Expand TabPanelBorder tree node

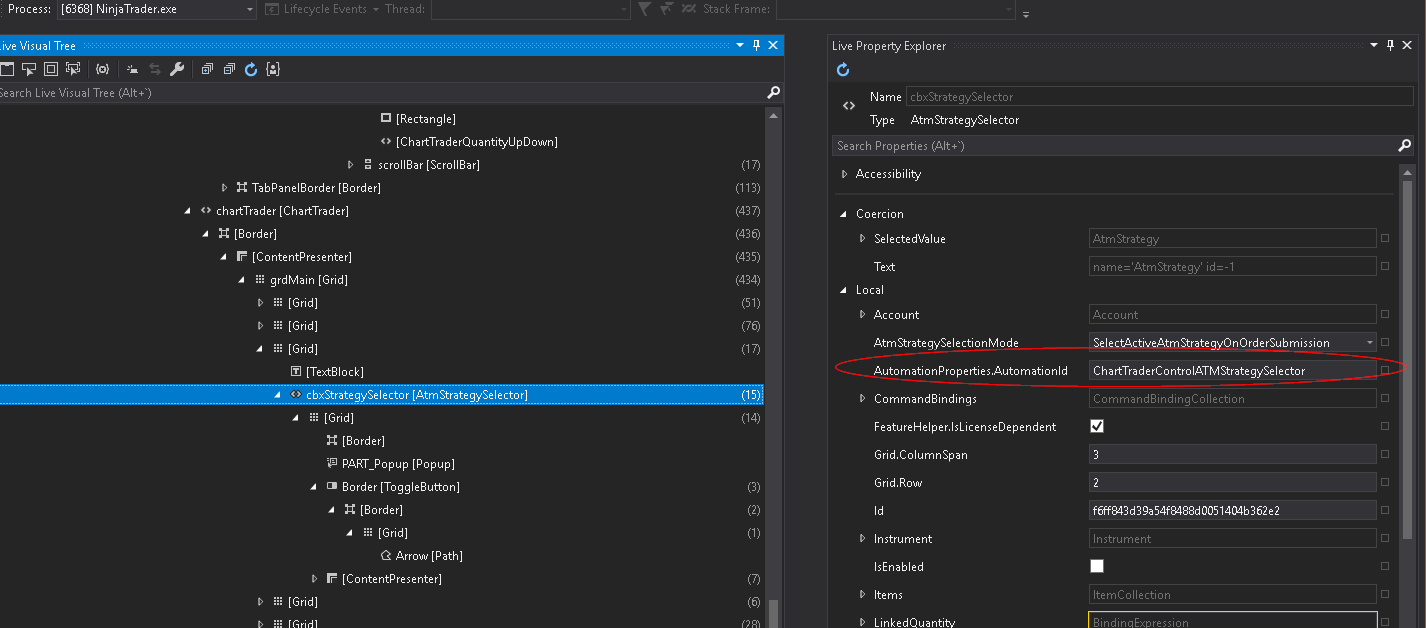coord(224,188)
